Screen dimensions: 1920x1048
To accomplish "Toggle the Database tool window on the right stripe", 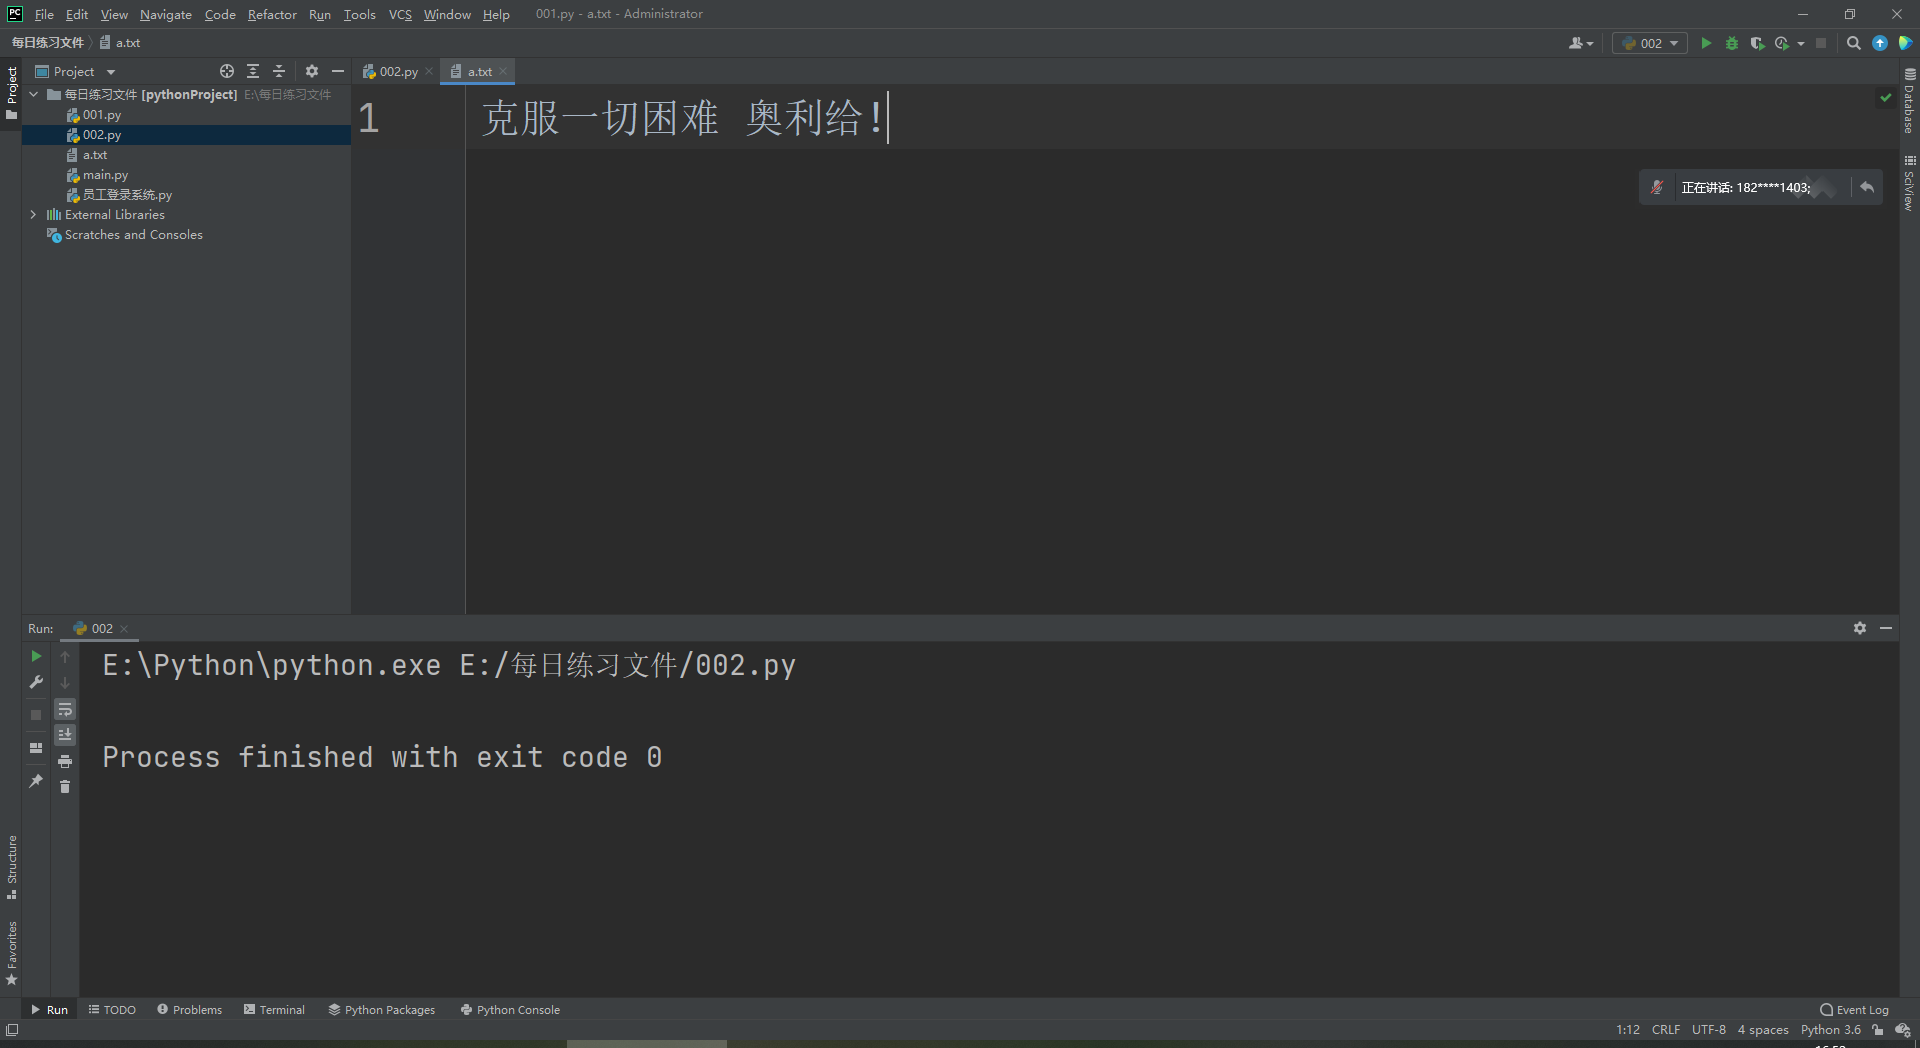I will click(1909, 101).
